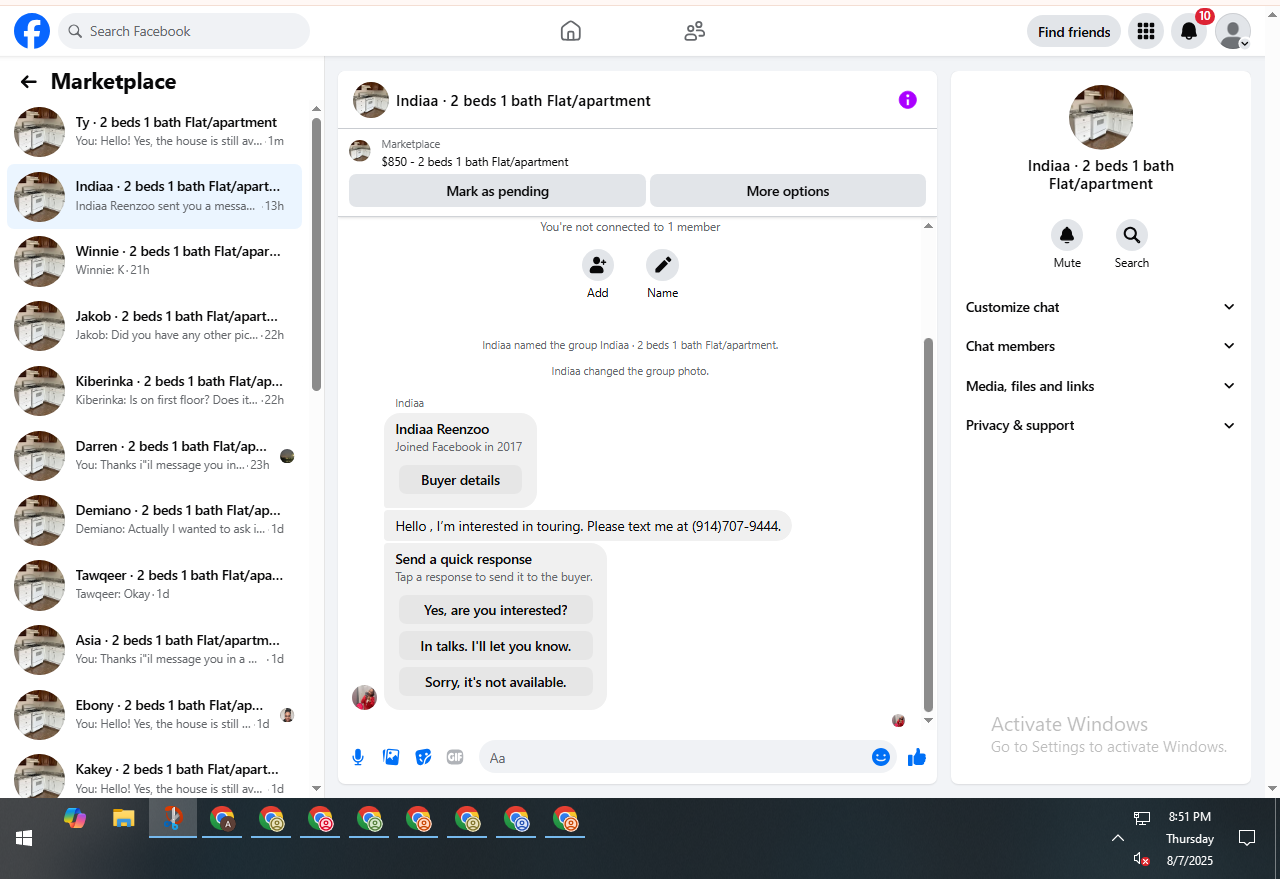The height and width of the screenshot is (879, 1280).
Task: Open the Ty conversation
Action: point(155,132)
